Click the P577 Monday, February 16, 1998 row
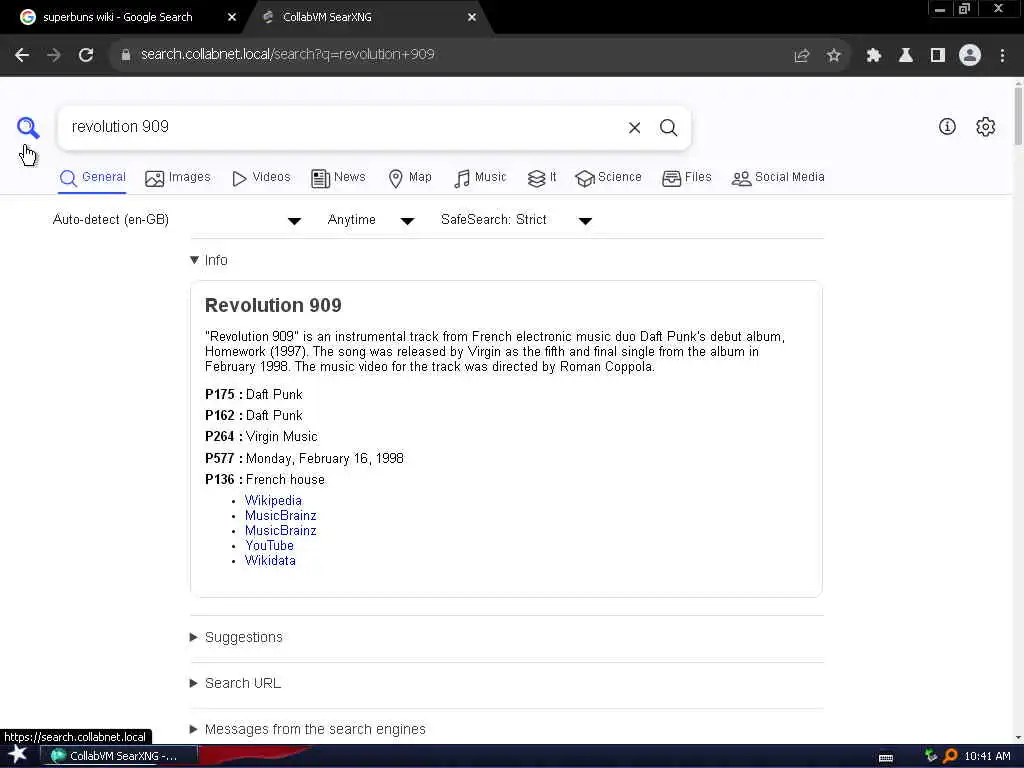Image resolution: width=1024 pixels, height=768 pixels. tap(304, 458)
